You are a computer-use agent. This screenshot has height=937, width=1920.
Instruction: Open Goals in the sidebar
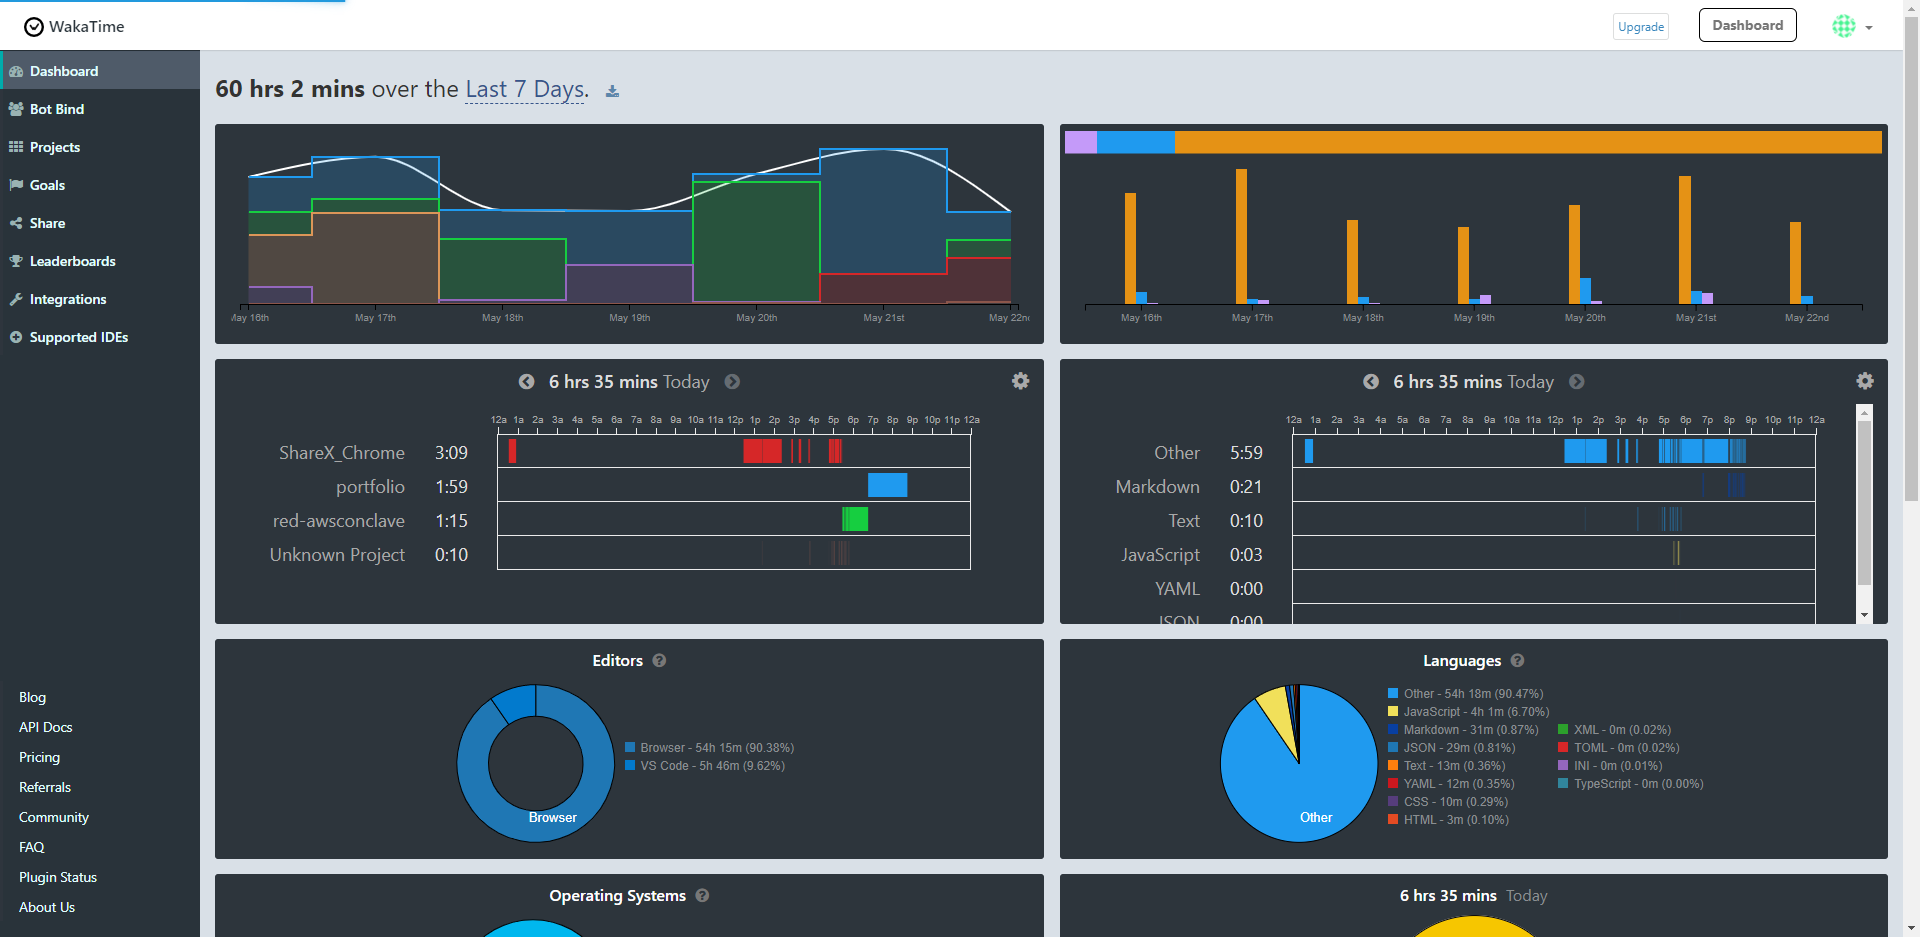click(100, 185)
